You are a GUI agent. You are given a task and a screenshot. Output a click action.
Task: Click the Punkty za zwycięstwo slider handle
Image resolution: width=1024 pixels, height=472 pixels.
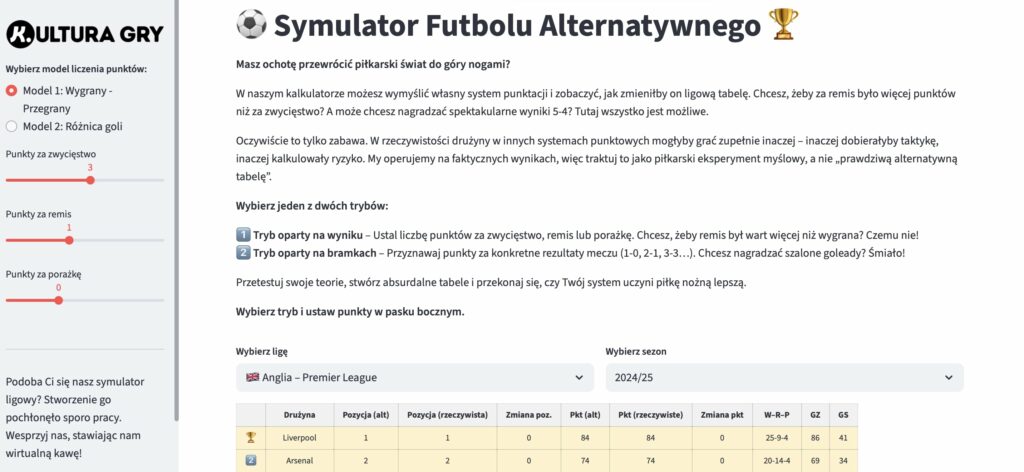point(90,180)
